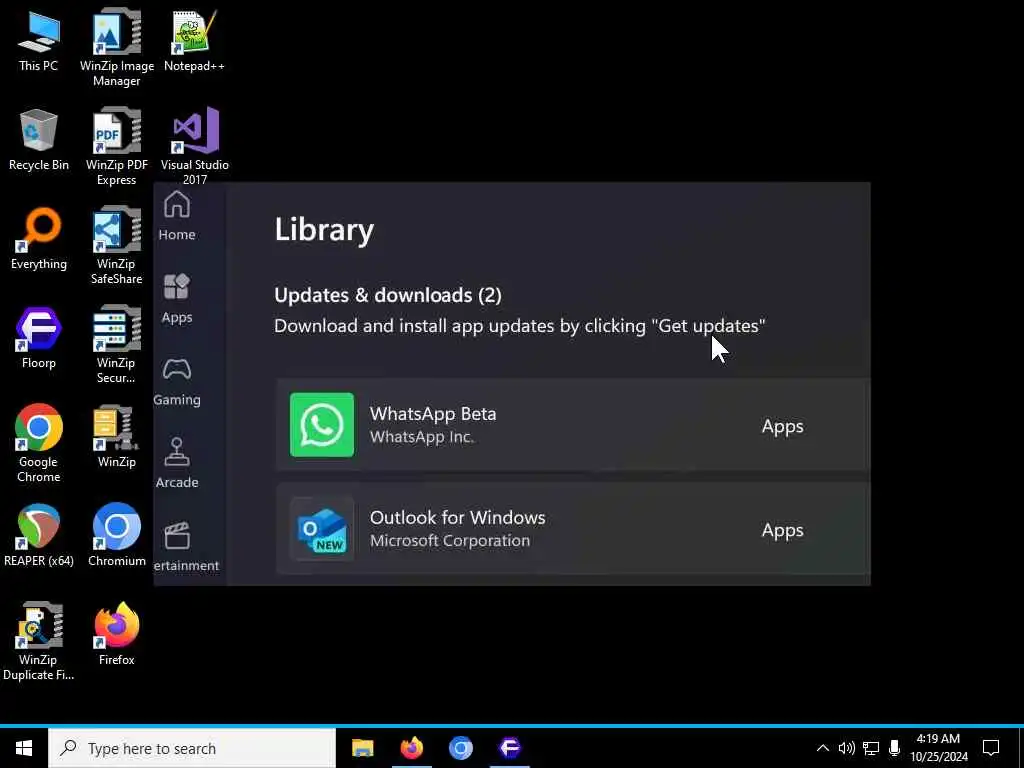
Task: Select REAPER (x64) desktop shortcut
Action: point(39,536)
